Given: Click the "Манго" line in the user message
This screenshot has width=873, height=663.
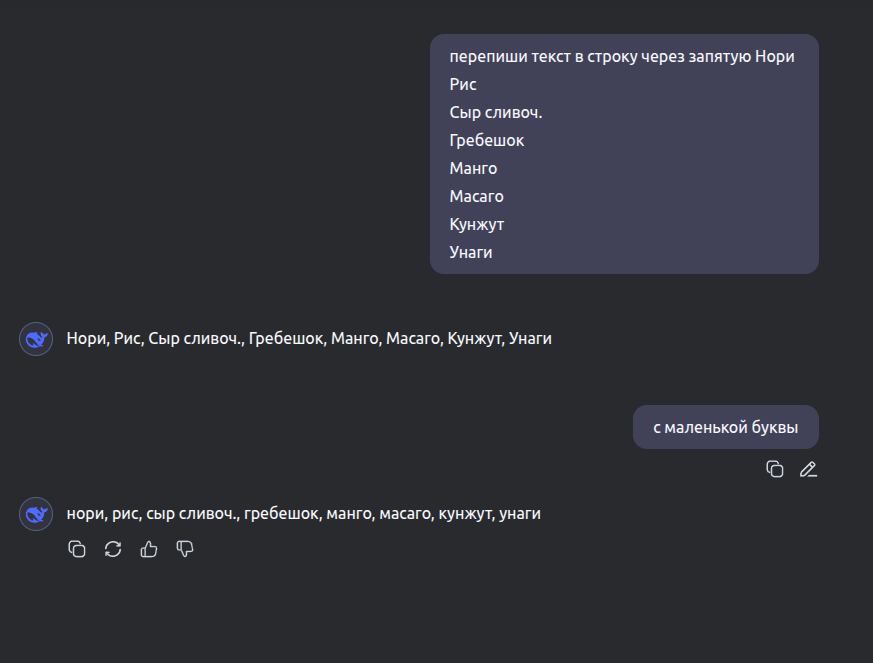Looking at the screenshot, I should point(473,169).
